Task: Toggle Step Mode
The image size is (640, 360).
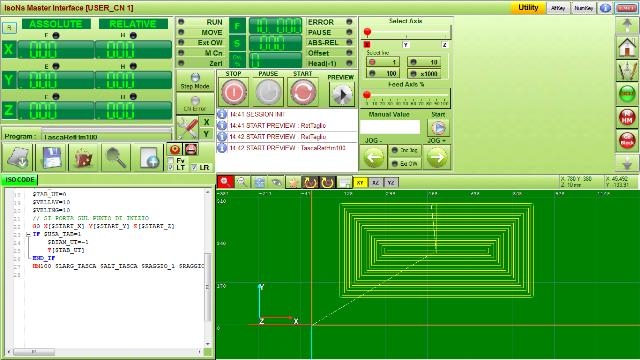Action: pyautogui.click(x=195, y=81)
